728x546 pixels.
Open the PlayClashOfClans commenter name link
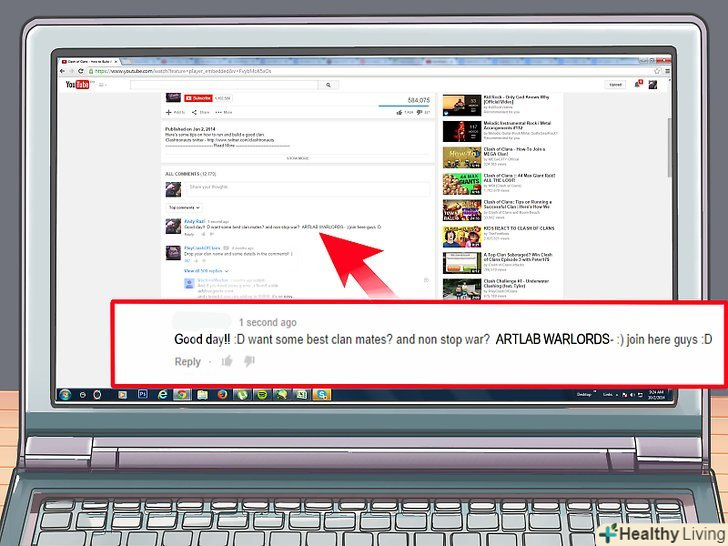click(x=202, y=248)
